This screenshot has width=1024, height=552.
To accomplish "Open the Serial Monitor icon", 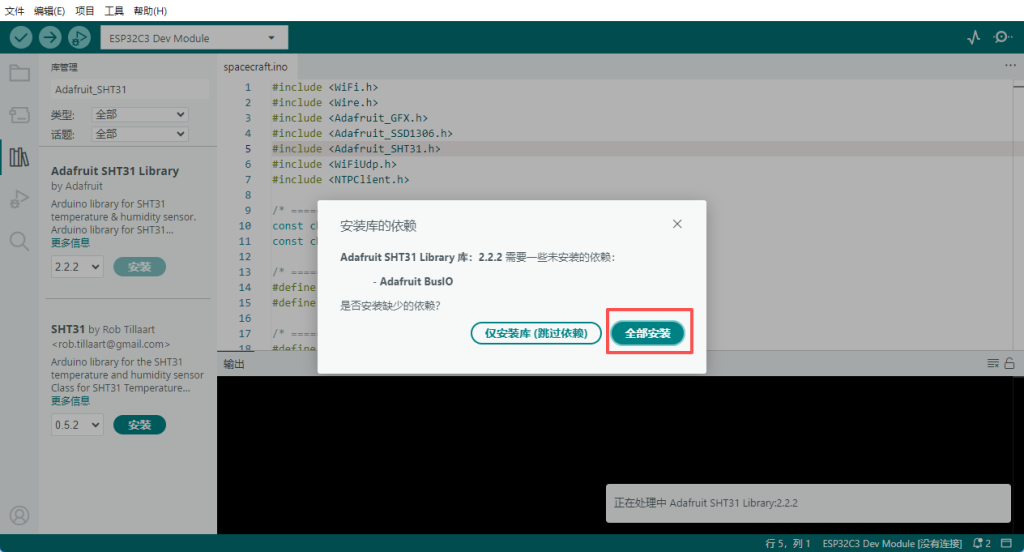I will (1003, 37).
